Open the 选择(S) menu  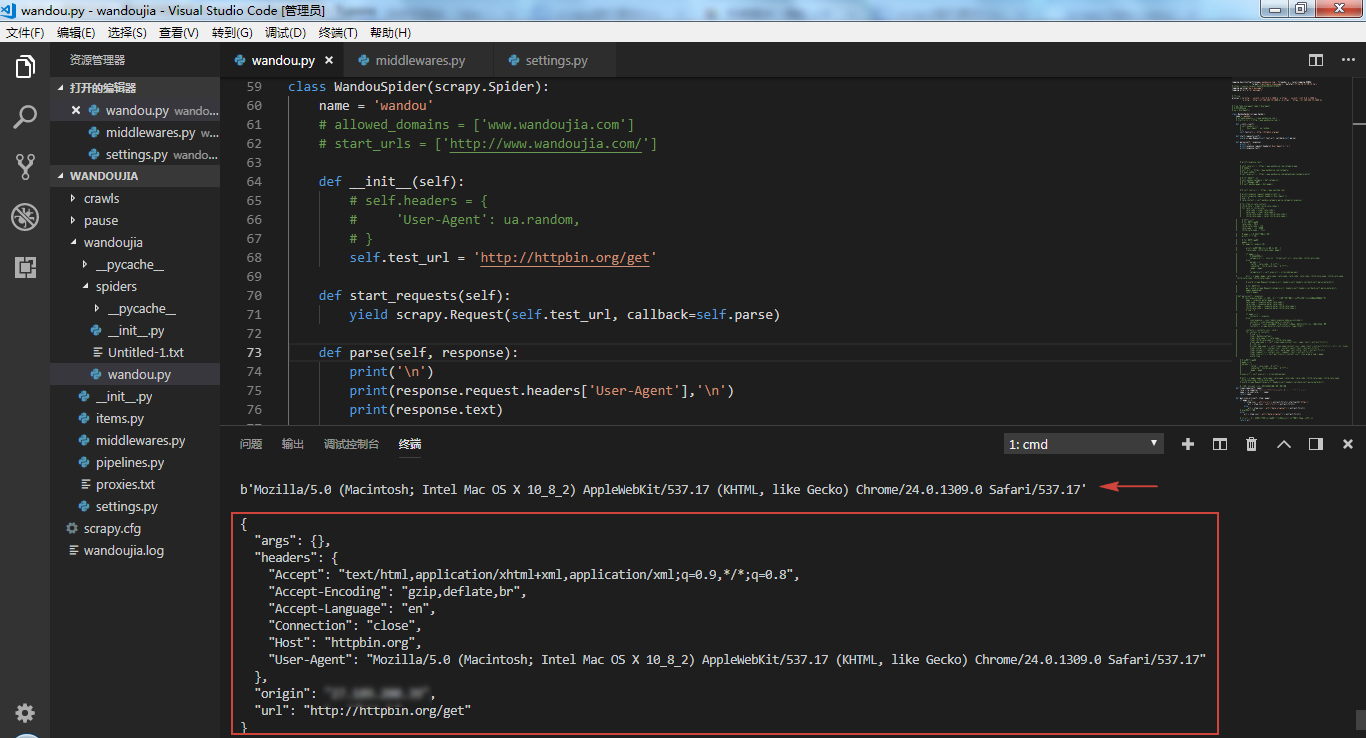(127, 33)
